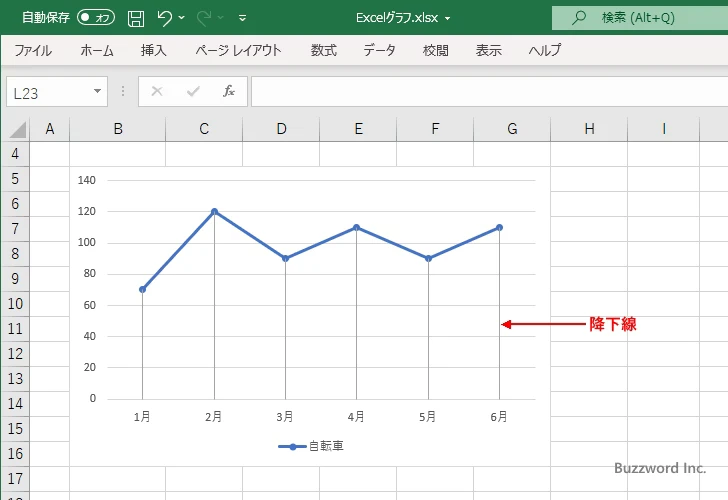
Task: Open the ページ レイアウト tab
Action: pyautogui.click(x=238, y=50)
